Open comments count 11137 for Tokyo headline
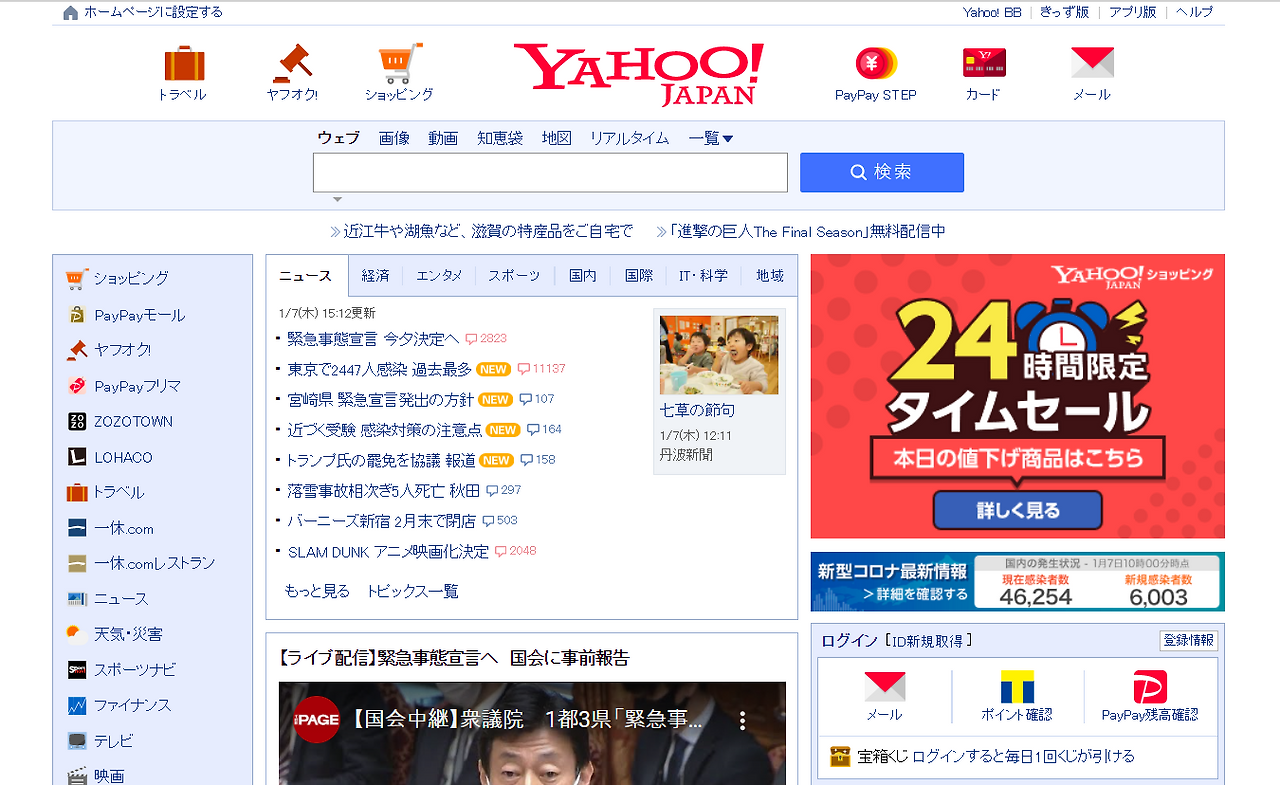1280x785 pixels. pos(541,369)
